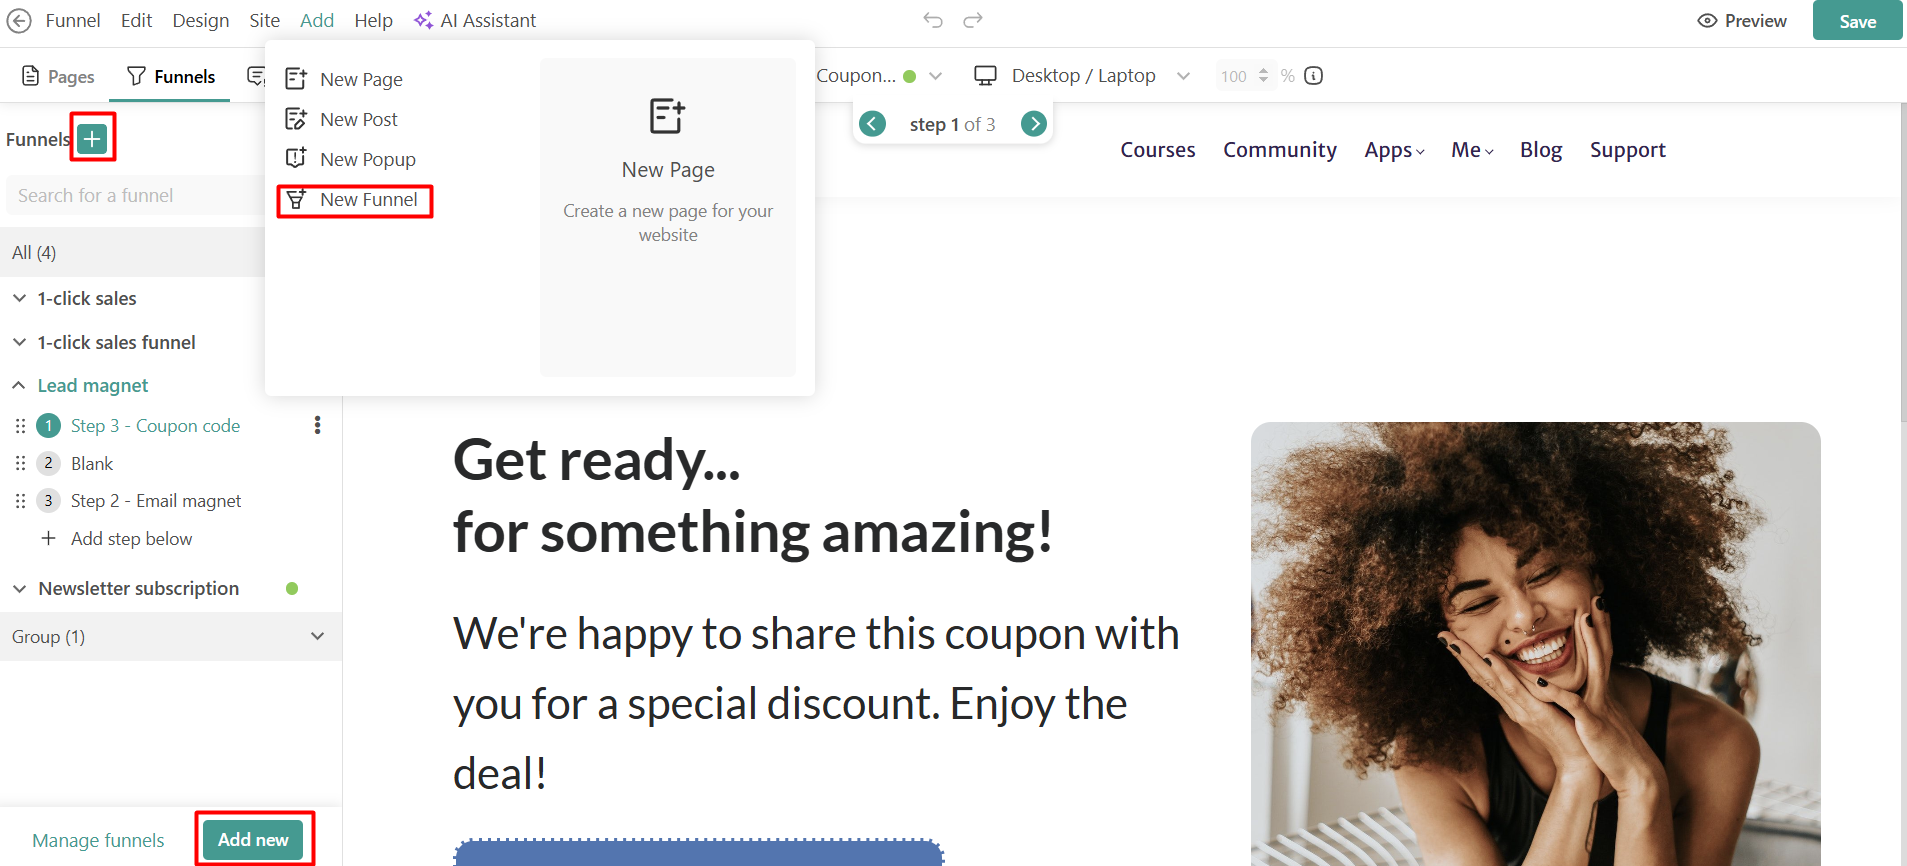The height and width of the screenshot is (866, 1907).
Task: Click the comments tab icon next to Funnels
Action: 256,76
